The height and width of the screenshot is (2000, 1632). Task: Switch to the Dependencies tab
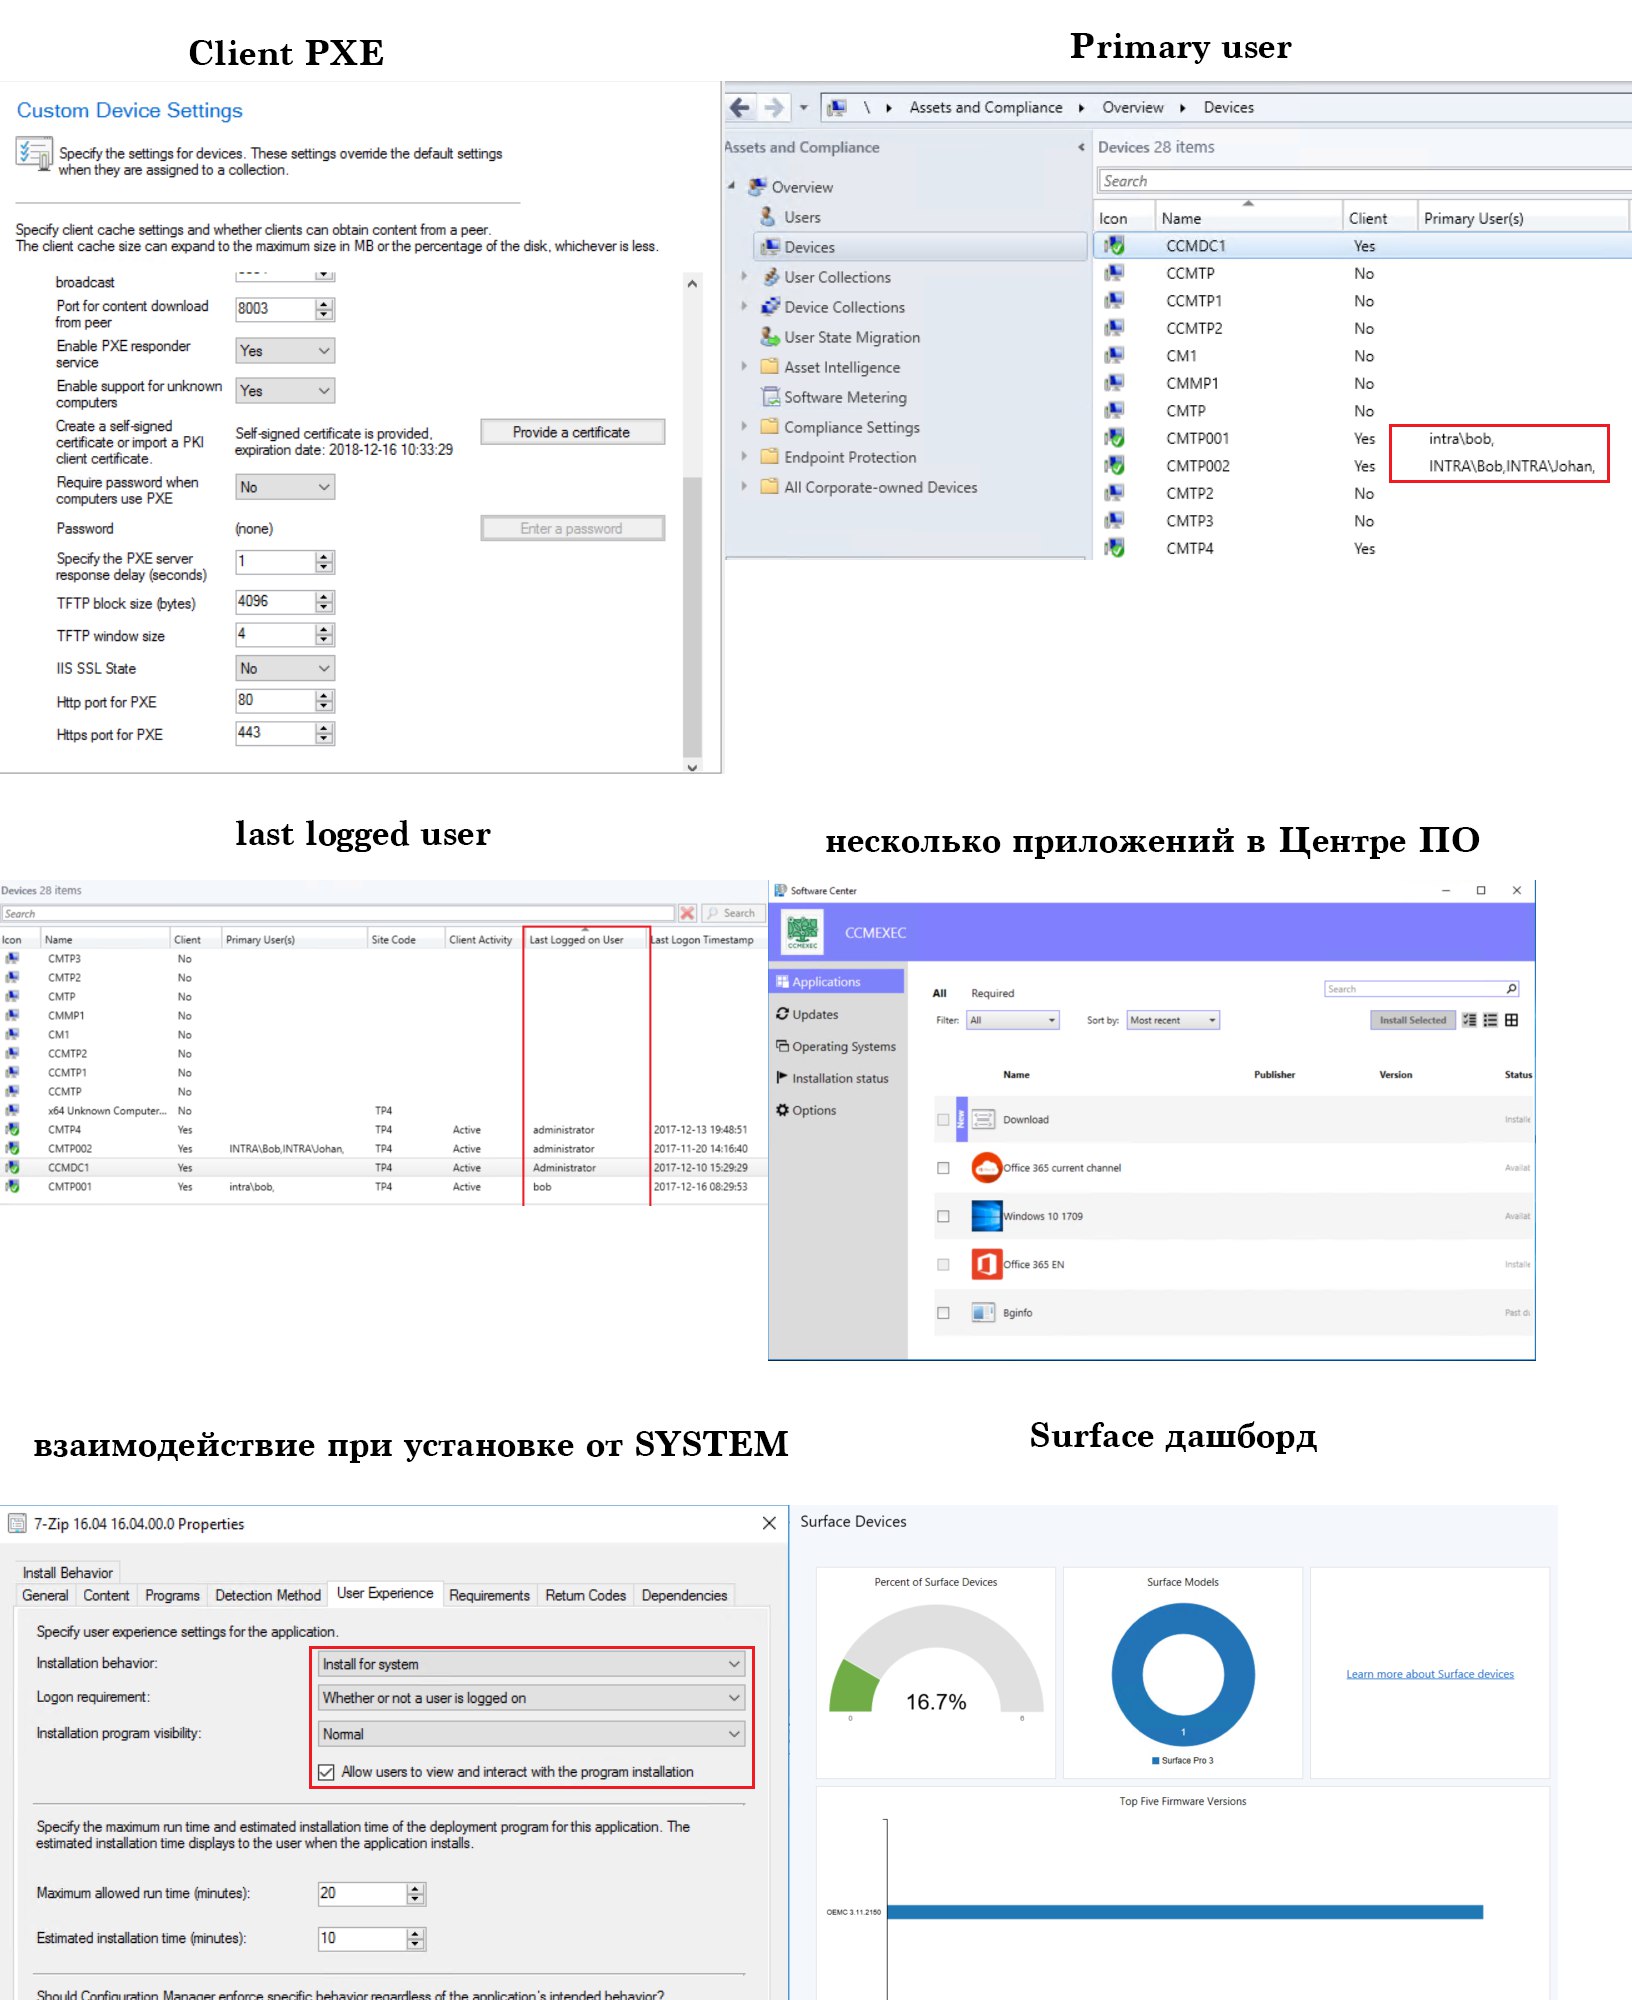(x=684, y=1595)
